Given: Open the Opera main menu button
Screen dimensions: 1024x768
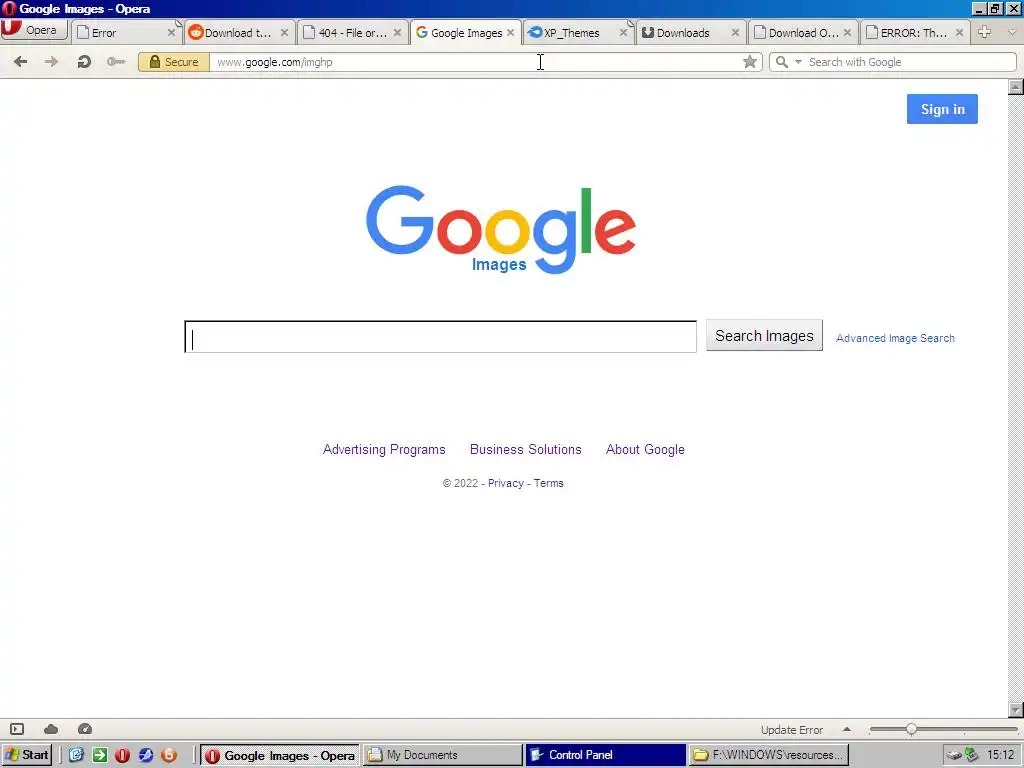Looking at the screenshot, I should coord(34,30).
